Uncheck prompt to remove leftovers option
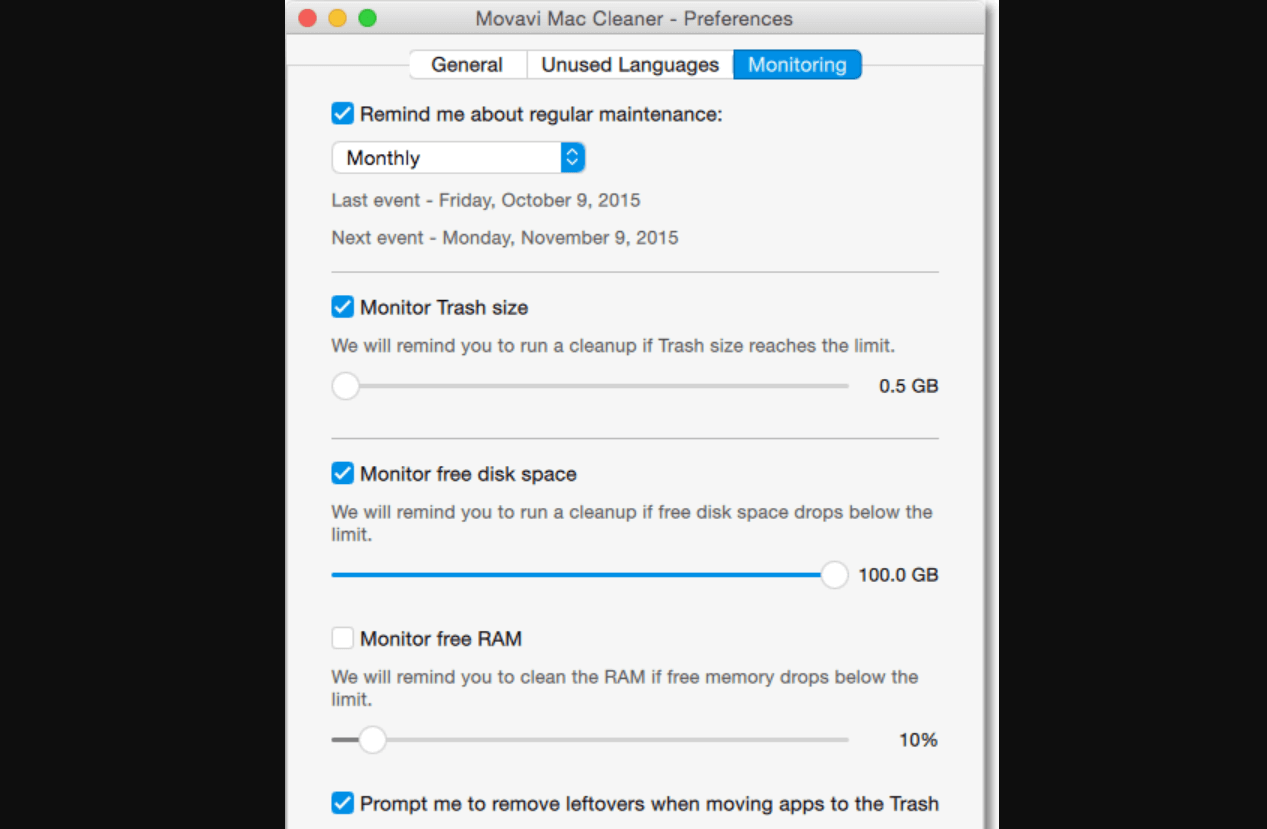This screenshot has width=1267, height=829. point(342,803)
